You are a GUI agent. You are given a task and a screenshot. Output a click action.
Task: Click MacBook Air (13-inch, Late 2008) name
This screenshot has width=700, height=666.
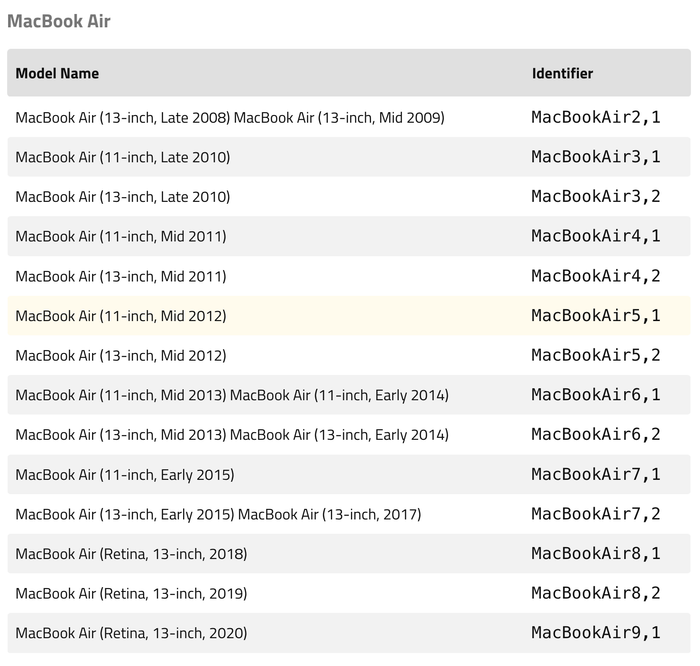tap(123, 117)
